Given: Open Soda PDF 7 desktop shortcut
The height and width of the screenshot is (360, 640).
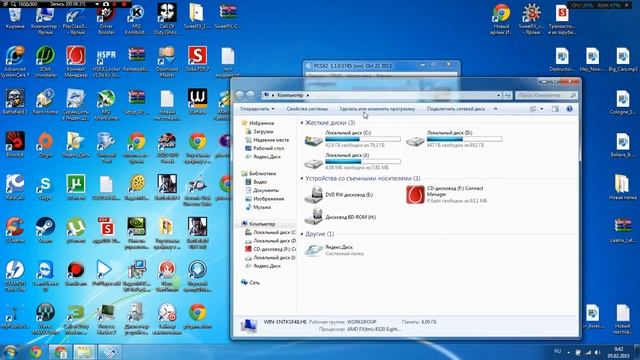Looking at the screenshot, I should tap(198, 59).
